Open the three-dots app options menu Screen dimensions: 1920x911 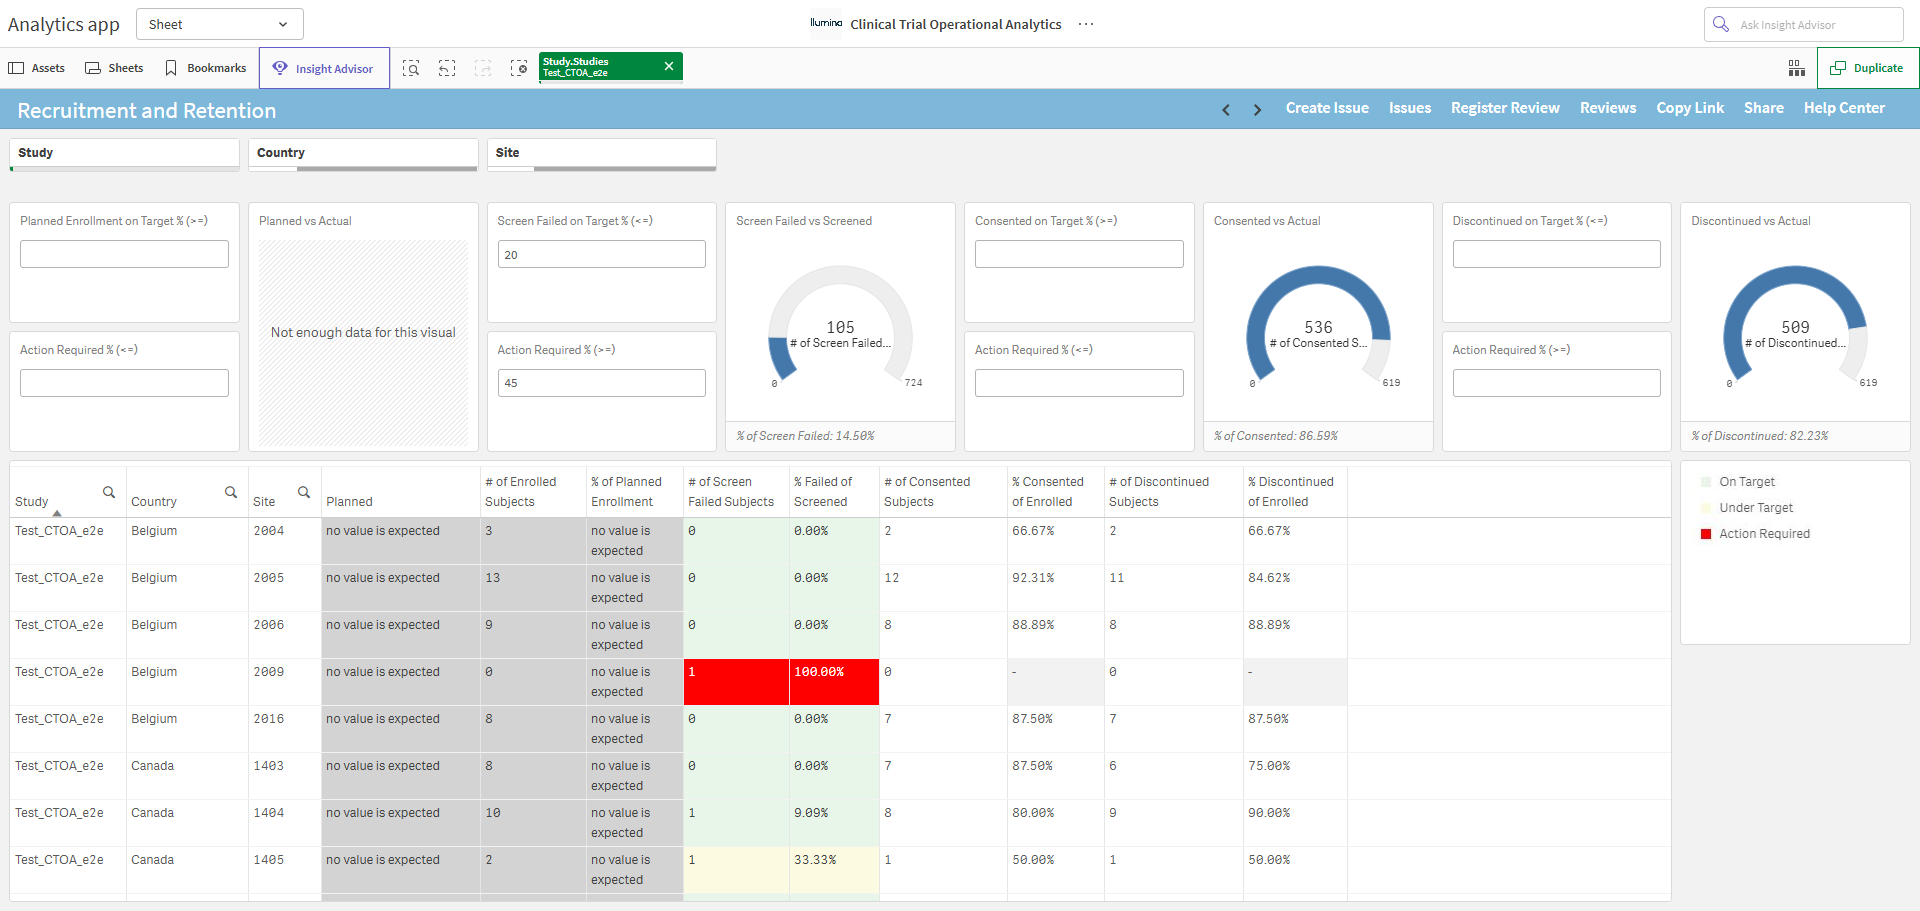[1086, 24]
